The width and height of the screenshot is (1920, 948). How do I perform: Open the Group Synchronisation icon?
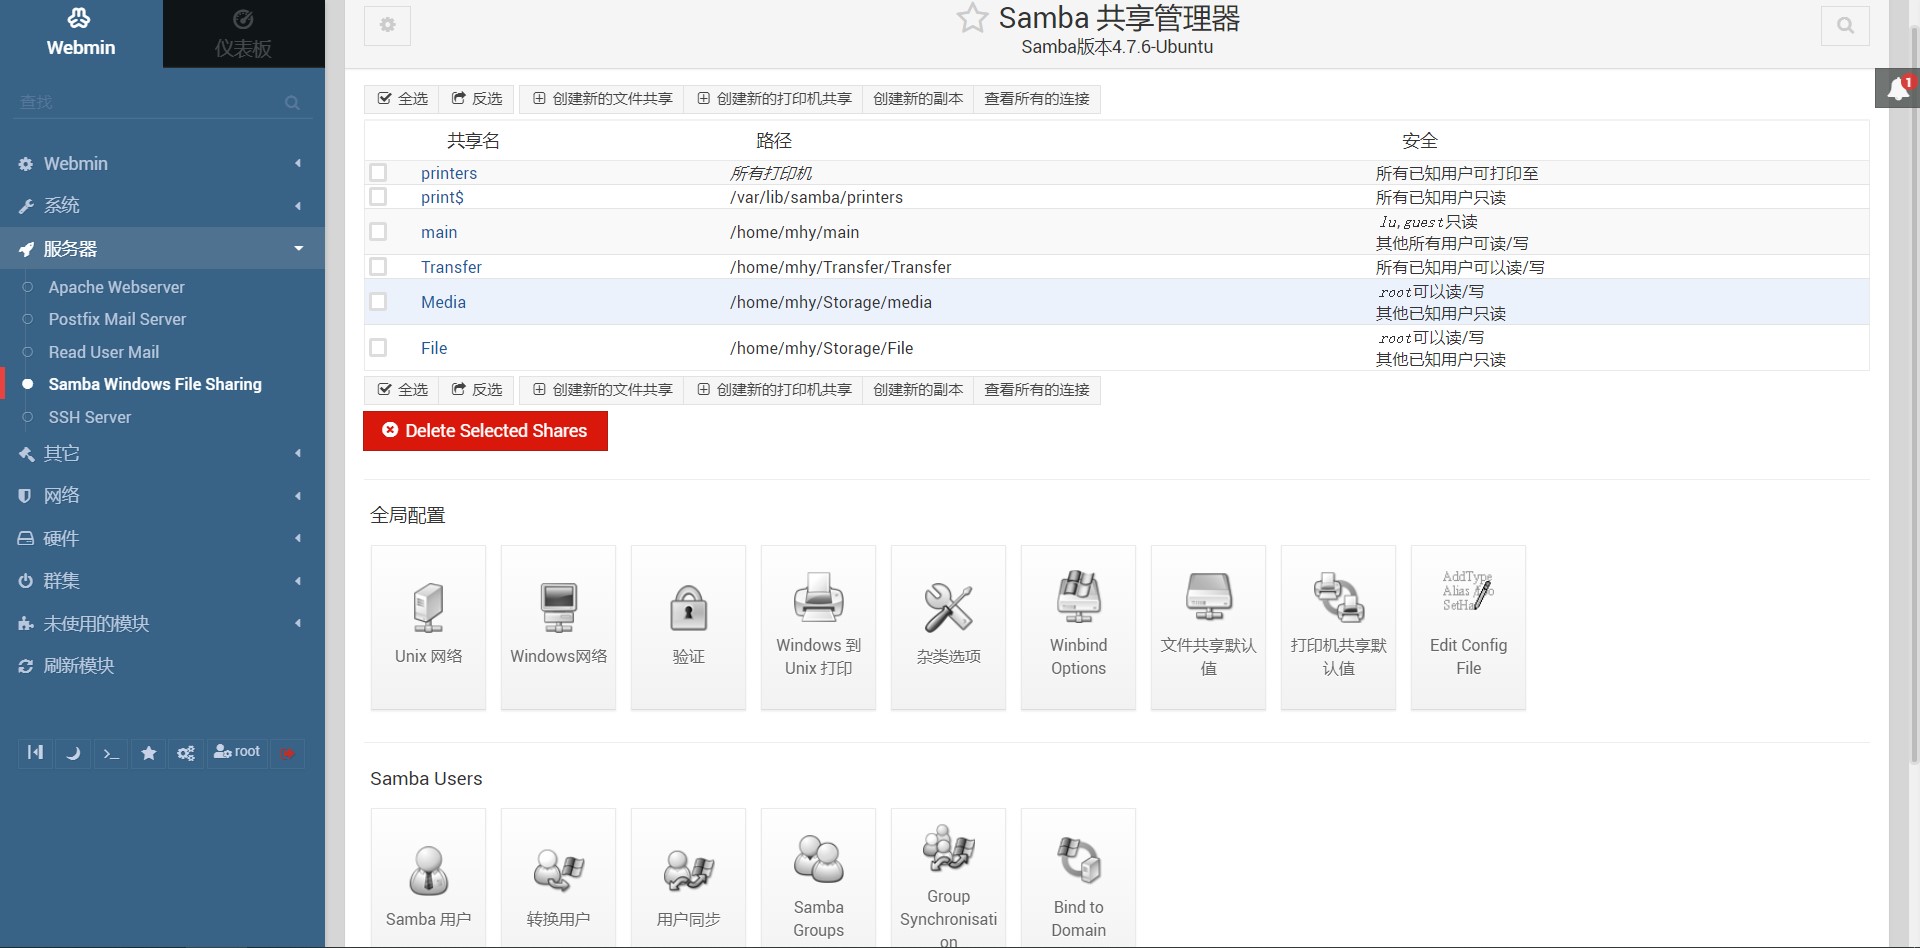pos(948,878)
